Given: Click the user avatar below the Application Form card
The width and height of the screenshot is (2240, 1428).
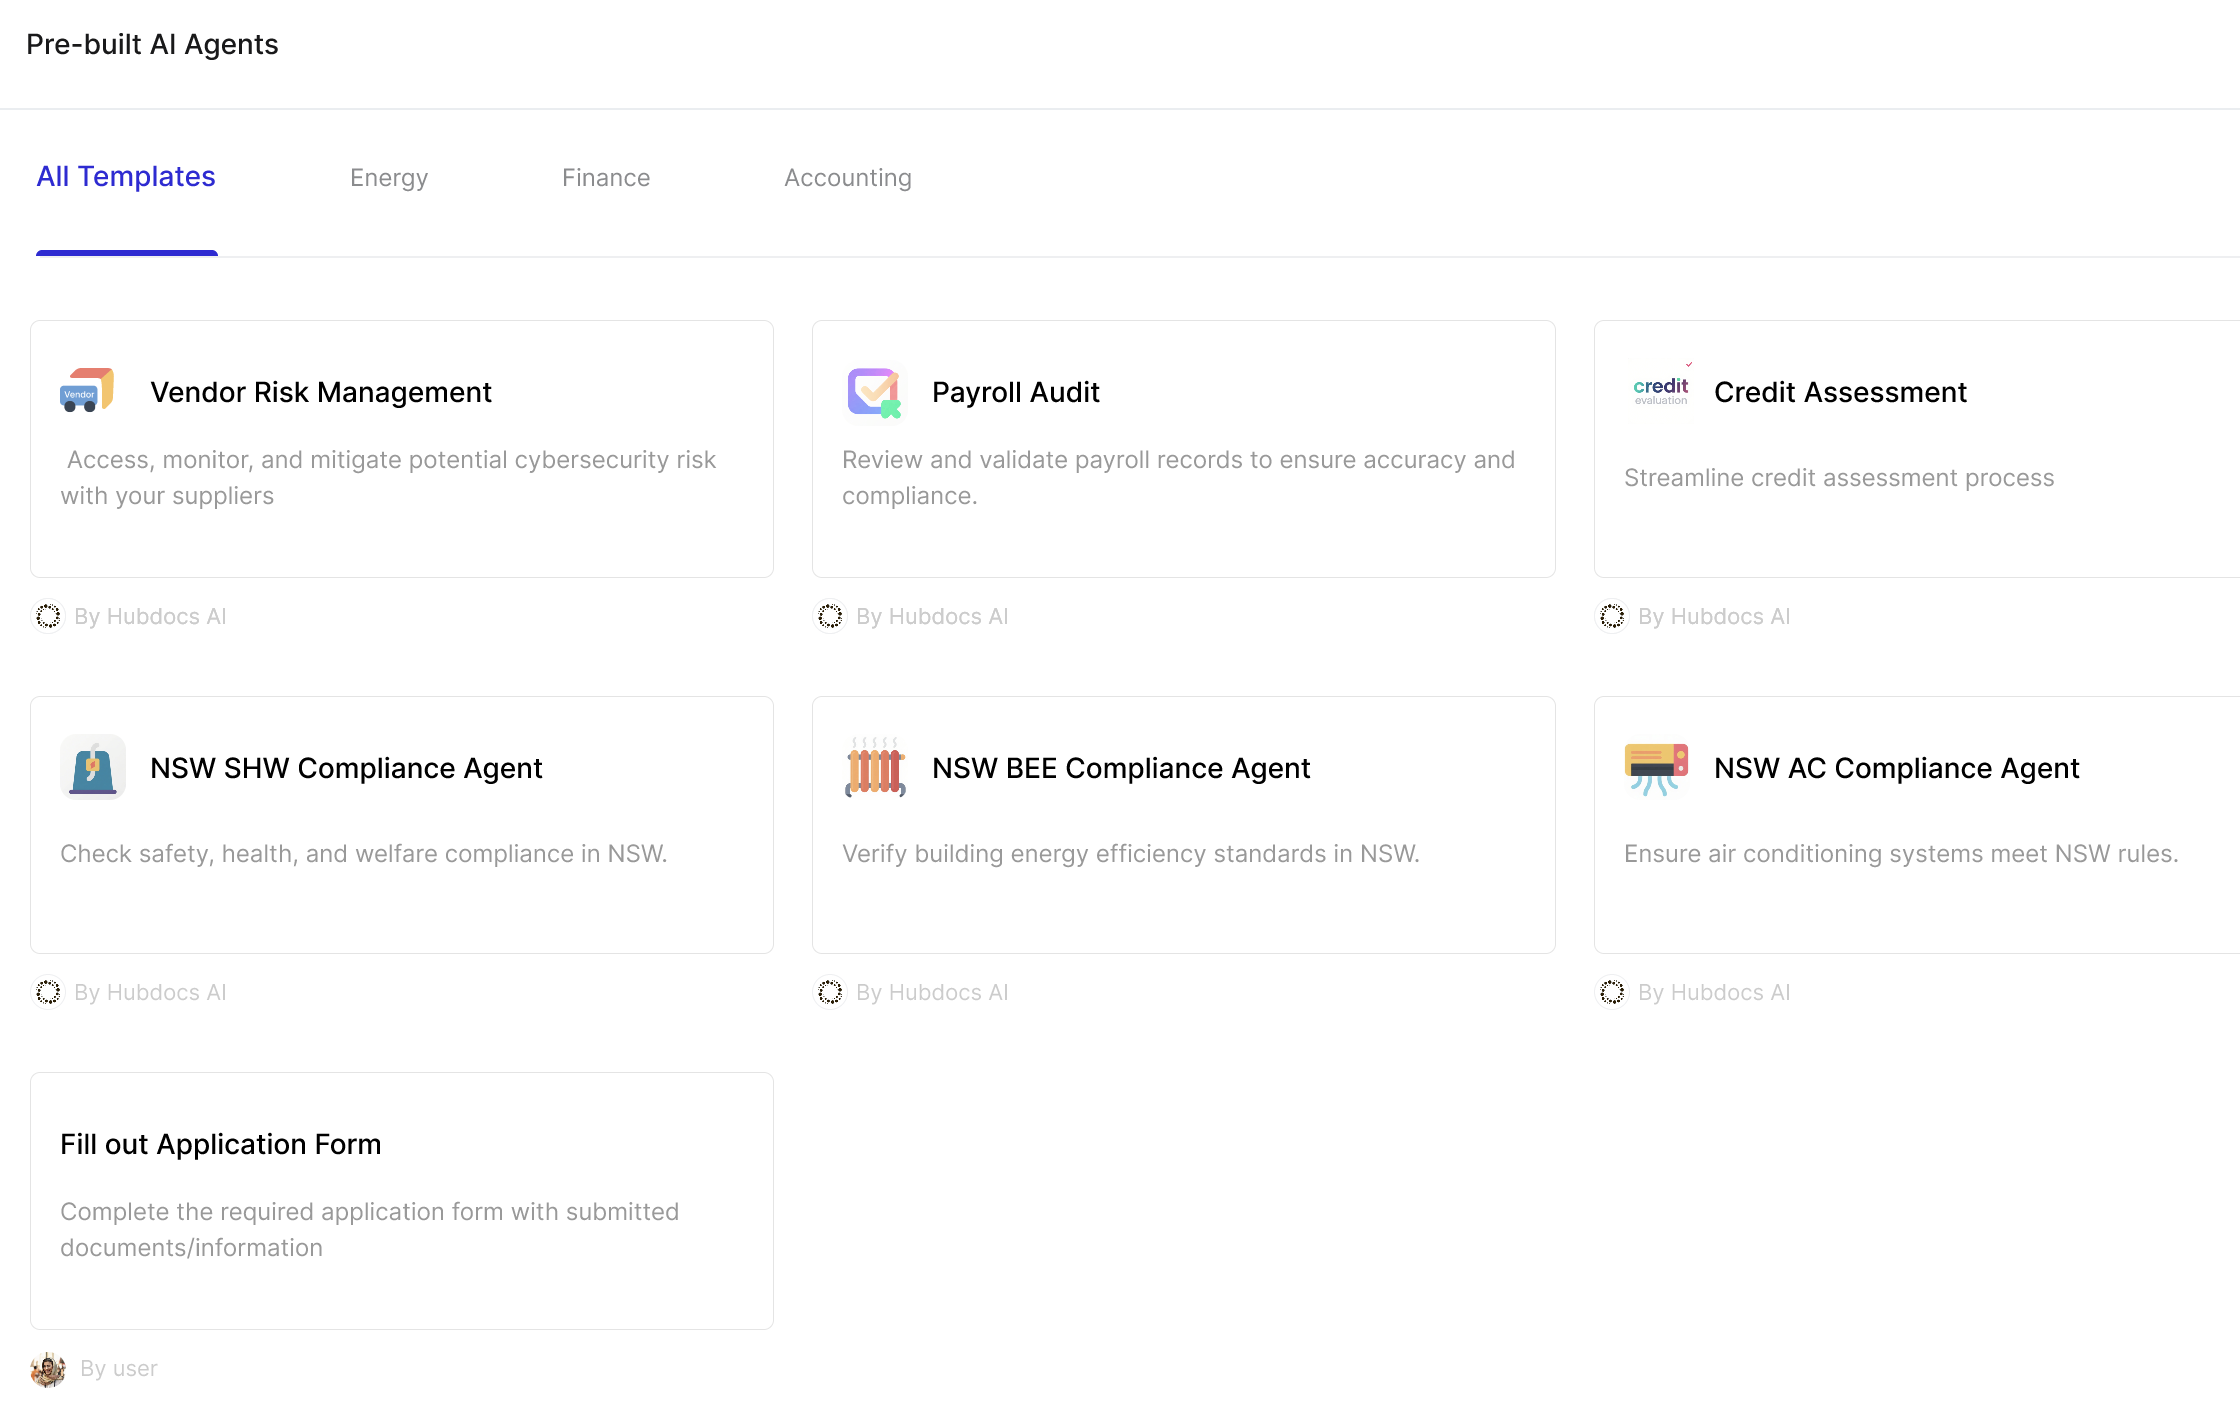Looking at the screenshot, I should tap(48, 1369).
